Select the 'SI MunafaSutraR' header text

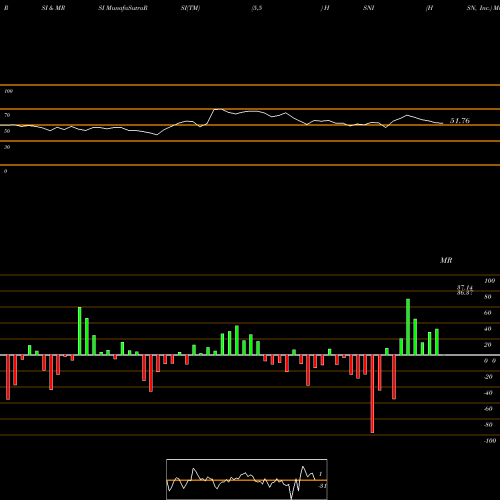[x=123, y=8]
